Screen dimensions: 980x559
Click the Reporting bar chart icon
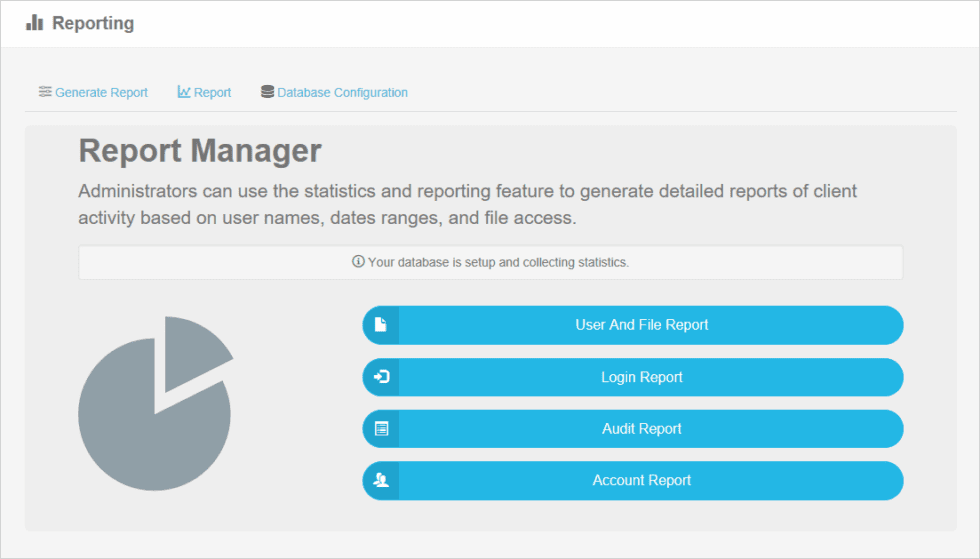(34, 23)
